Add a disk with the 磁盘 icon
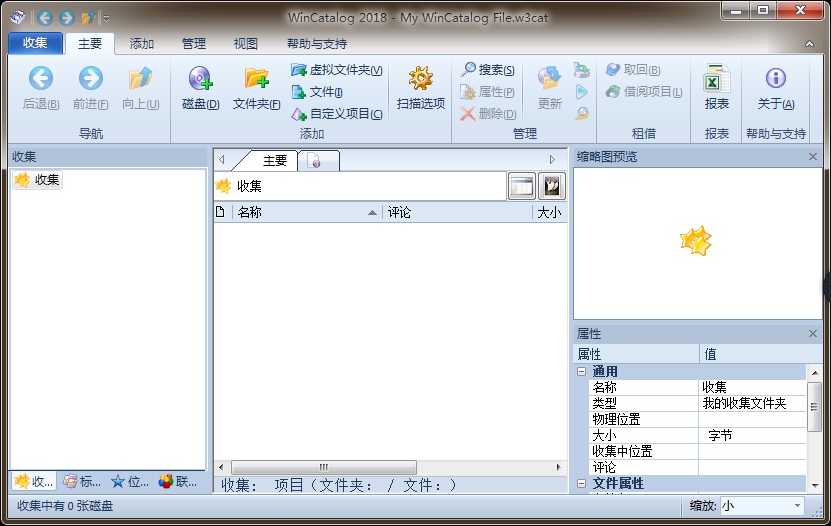 click(200, 79)
